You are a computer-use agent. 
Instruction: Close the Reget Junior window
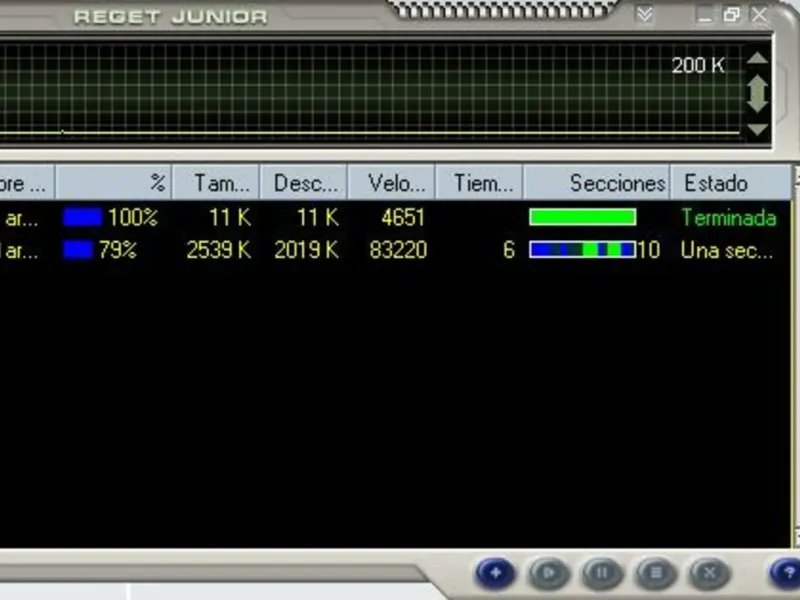point(760,15)
